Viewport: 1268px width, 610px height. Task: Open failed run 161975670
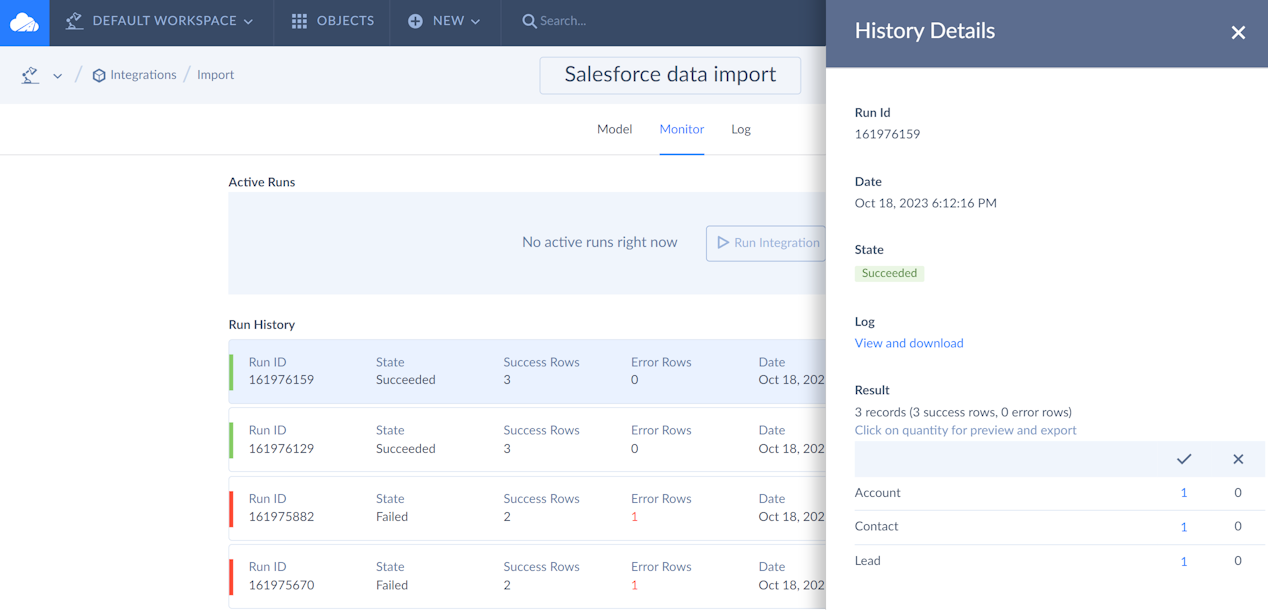(x=527, y=575)
